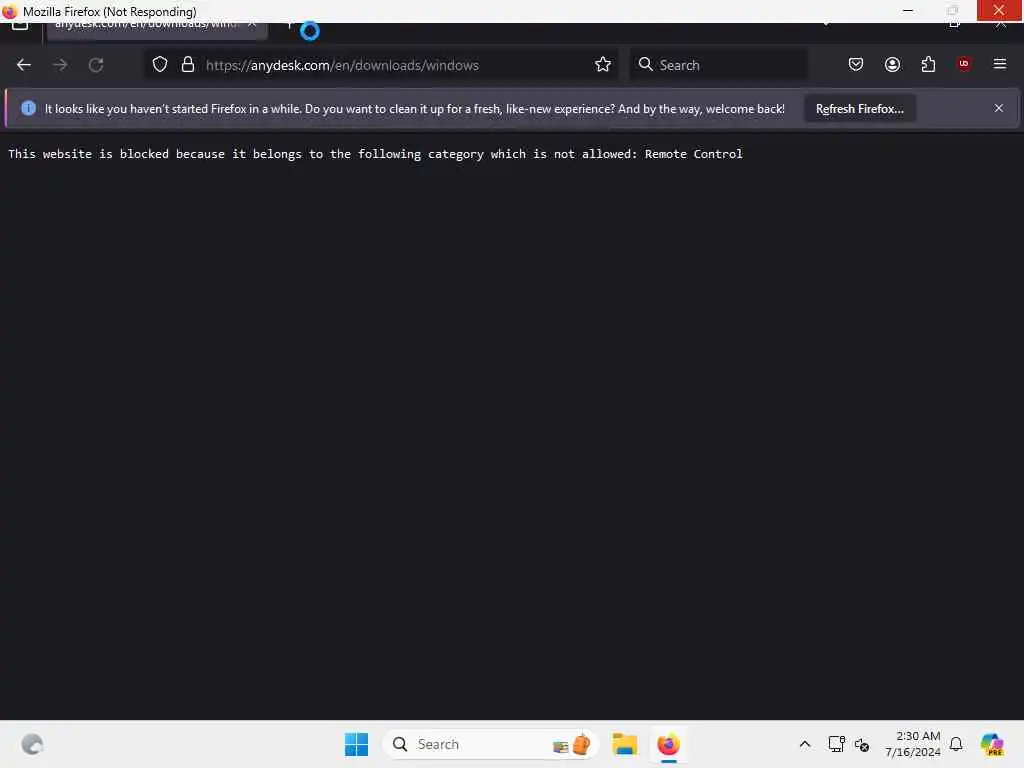Focus the Firefox Search box
The image size is (1024, 768).
point(718,65)
